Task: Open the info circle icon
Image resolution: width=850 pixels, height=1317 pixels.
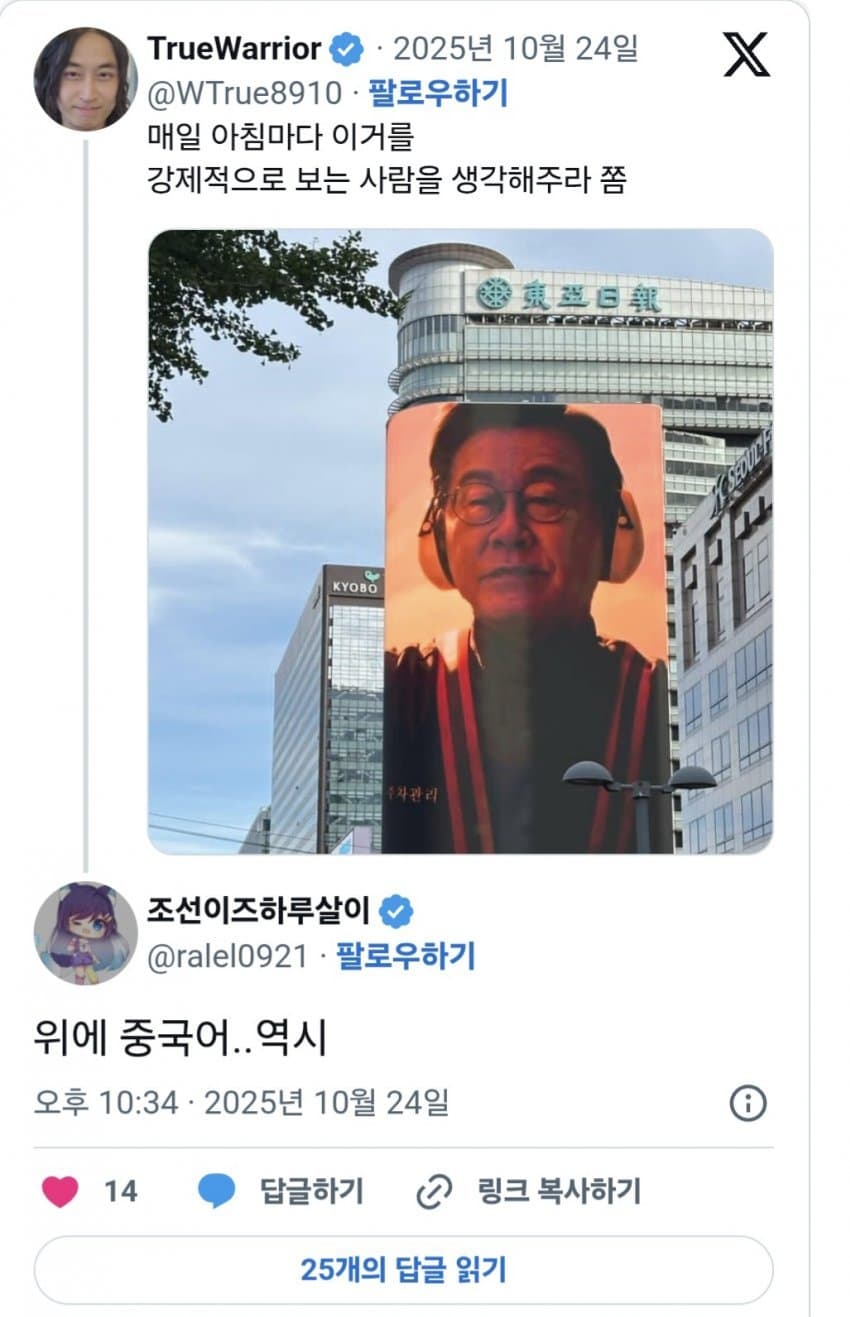Action: tap(748, 1104)
